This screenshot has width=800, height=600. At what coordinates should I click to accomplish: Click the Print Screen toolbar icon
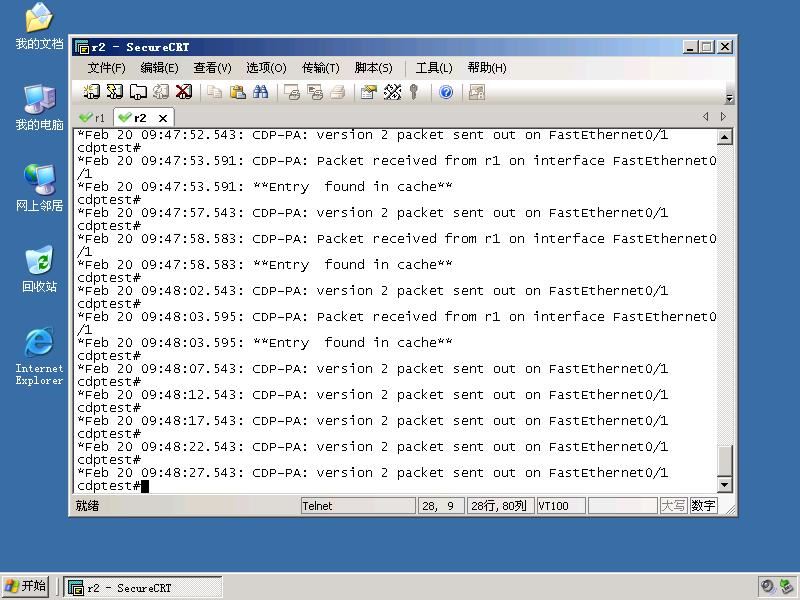click(292, 92)
